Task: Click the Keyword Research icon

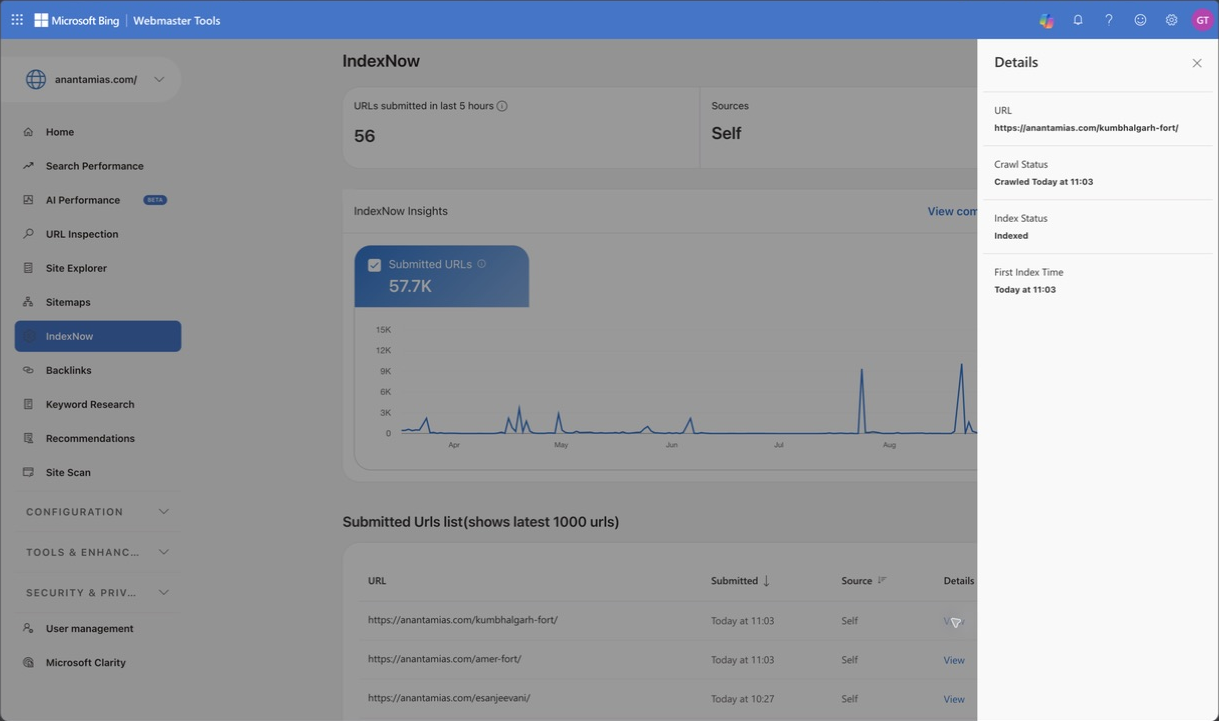Action: (28, 404)
